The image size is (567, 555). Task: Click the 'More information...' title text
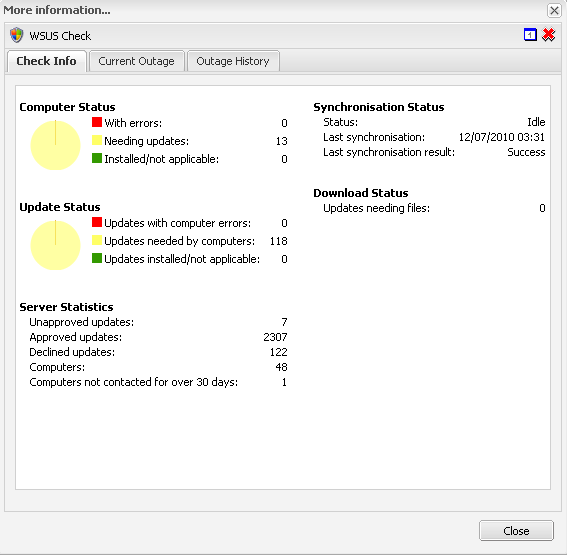[57, 10]
